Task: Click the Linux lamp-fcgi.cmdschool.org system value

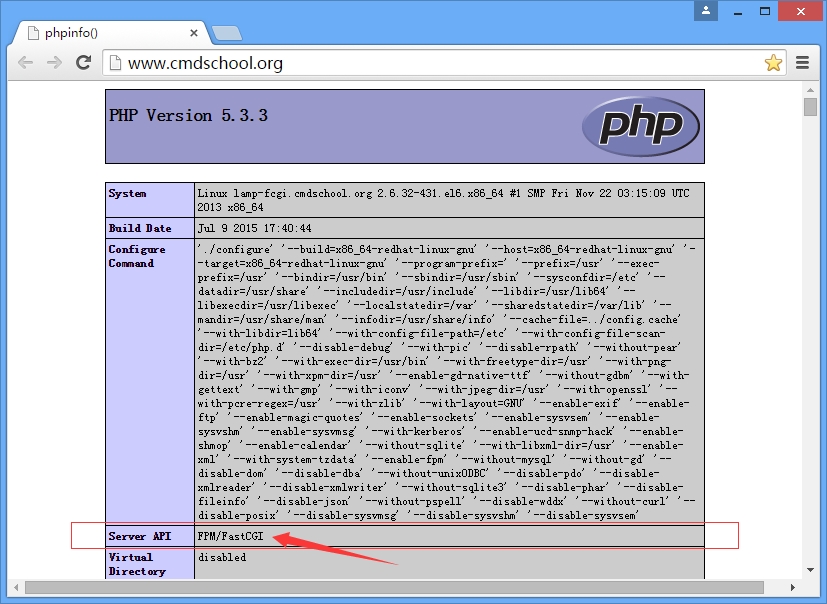Action: pyautogui.click(x=444, y=200)
